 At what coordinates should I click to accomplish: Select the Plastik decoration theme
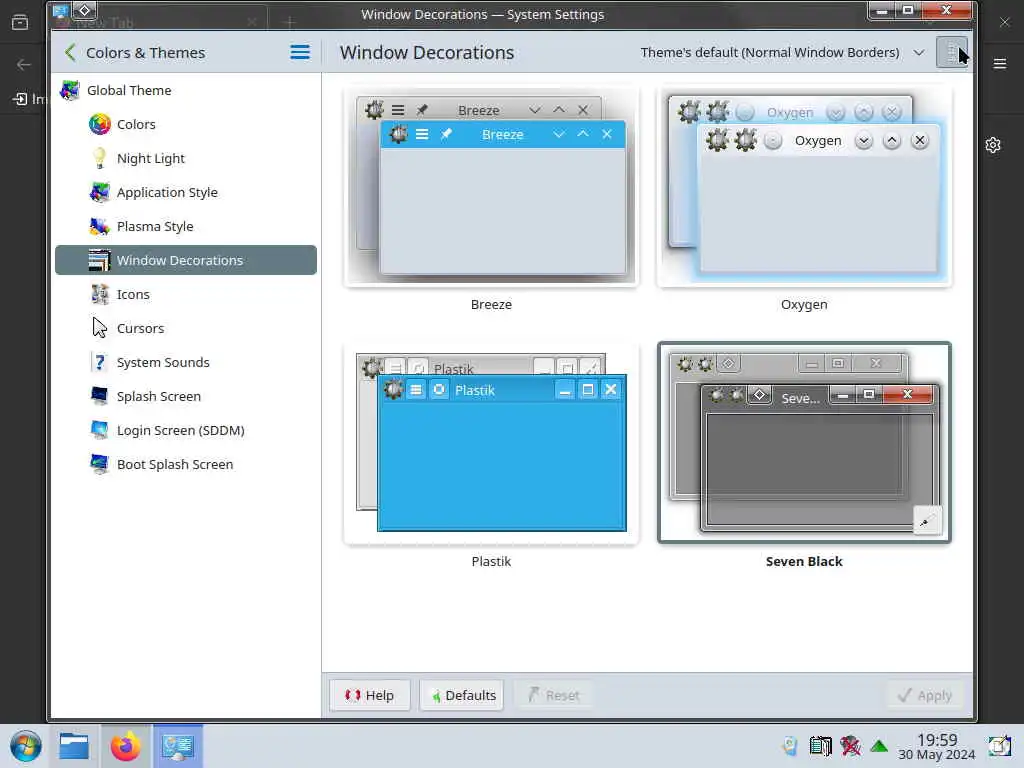click(x=491, y=443)
